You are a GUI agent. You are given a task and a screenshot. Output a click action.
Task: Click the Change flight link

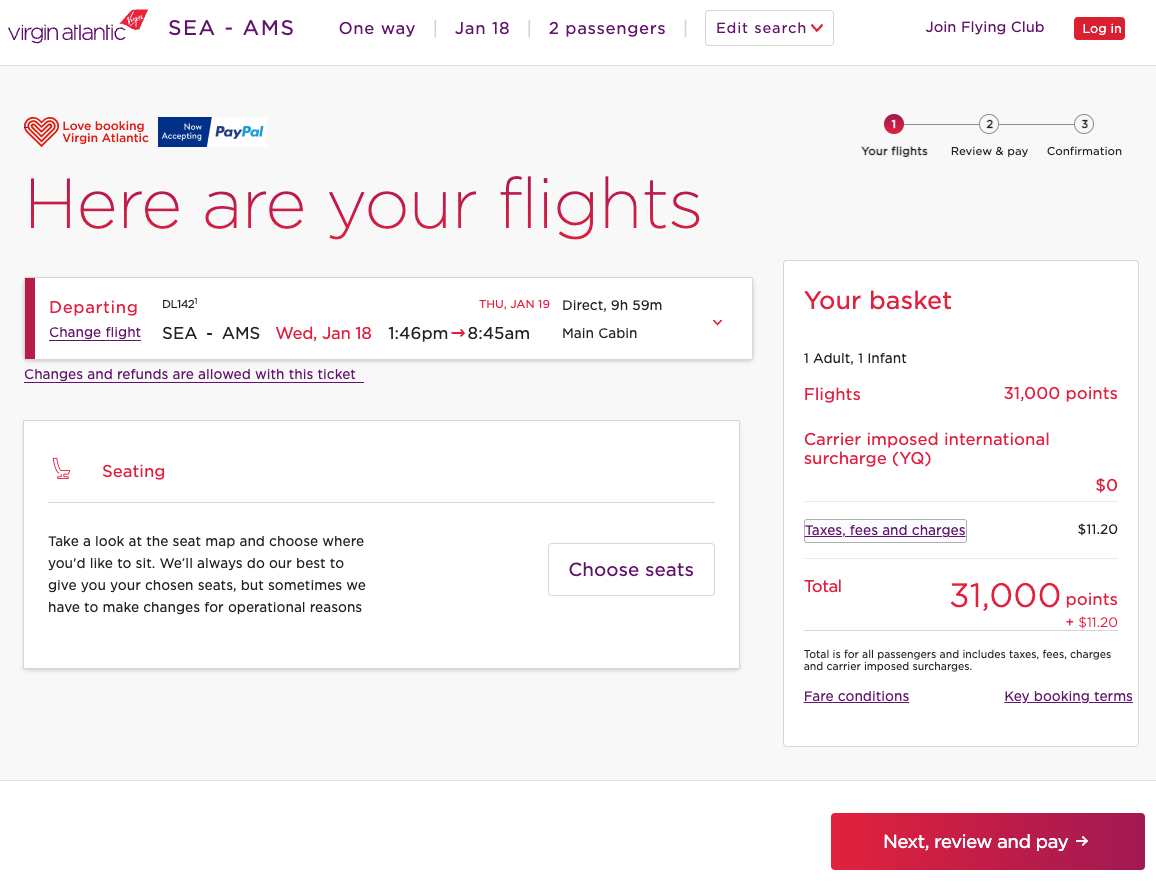click(x=95, y=333)
